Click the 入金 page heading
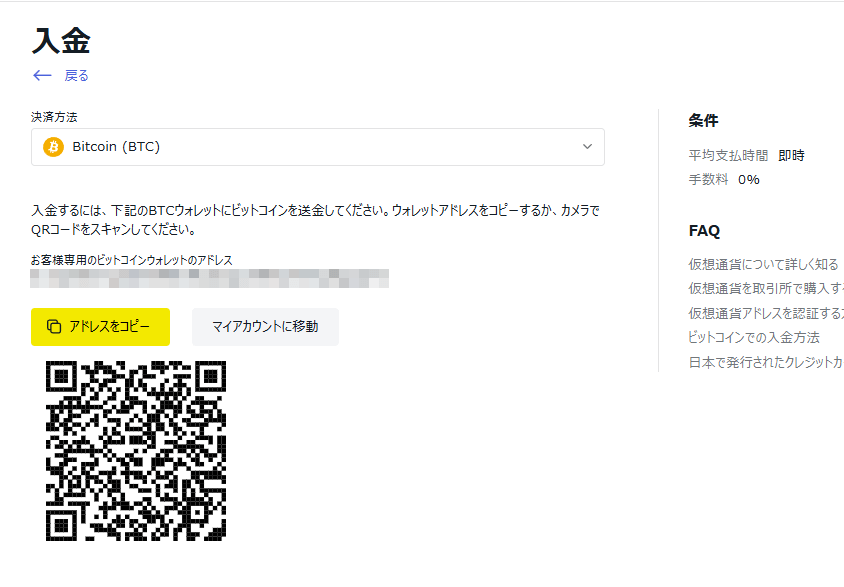 61,41
